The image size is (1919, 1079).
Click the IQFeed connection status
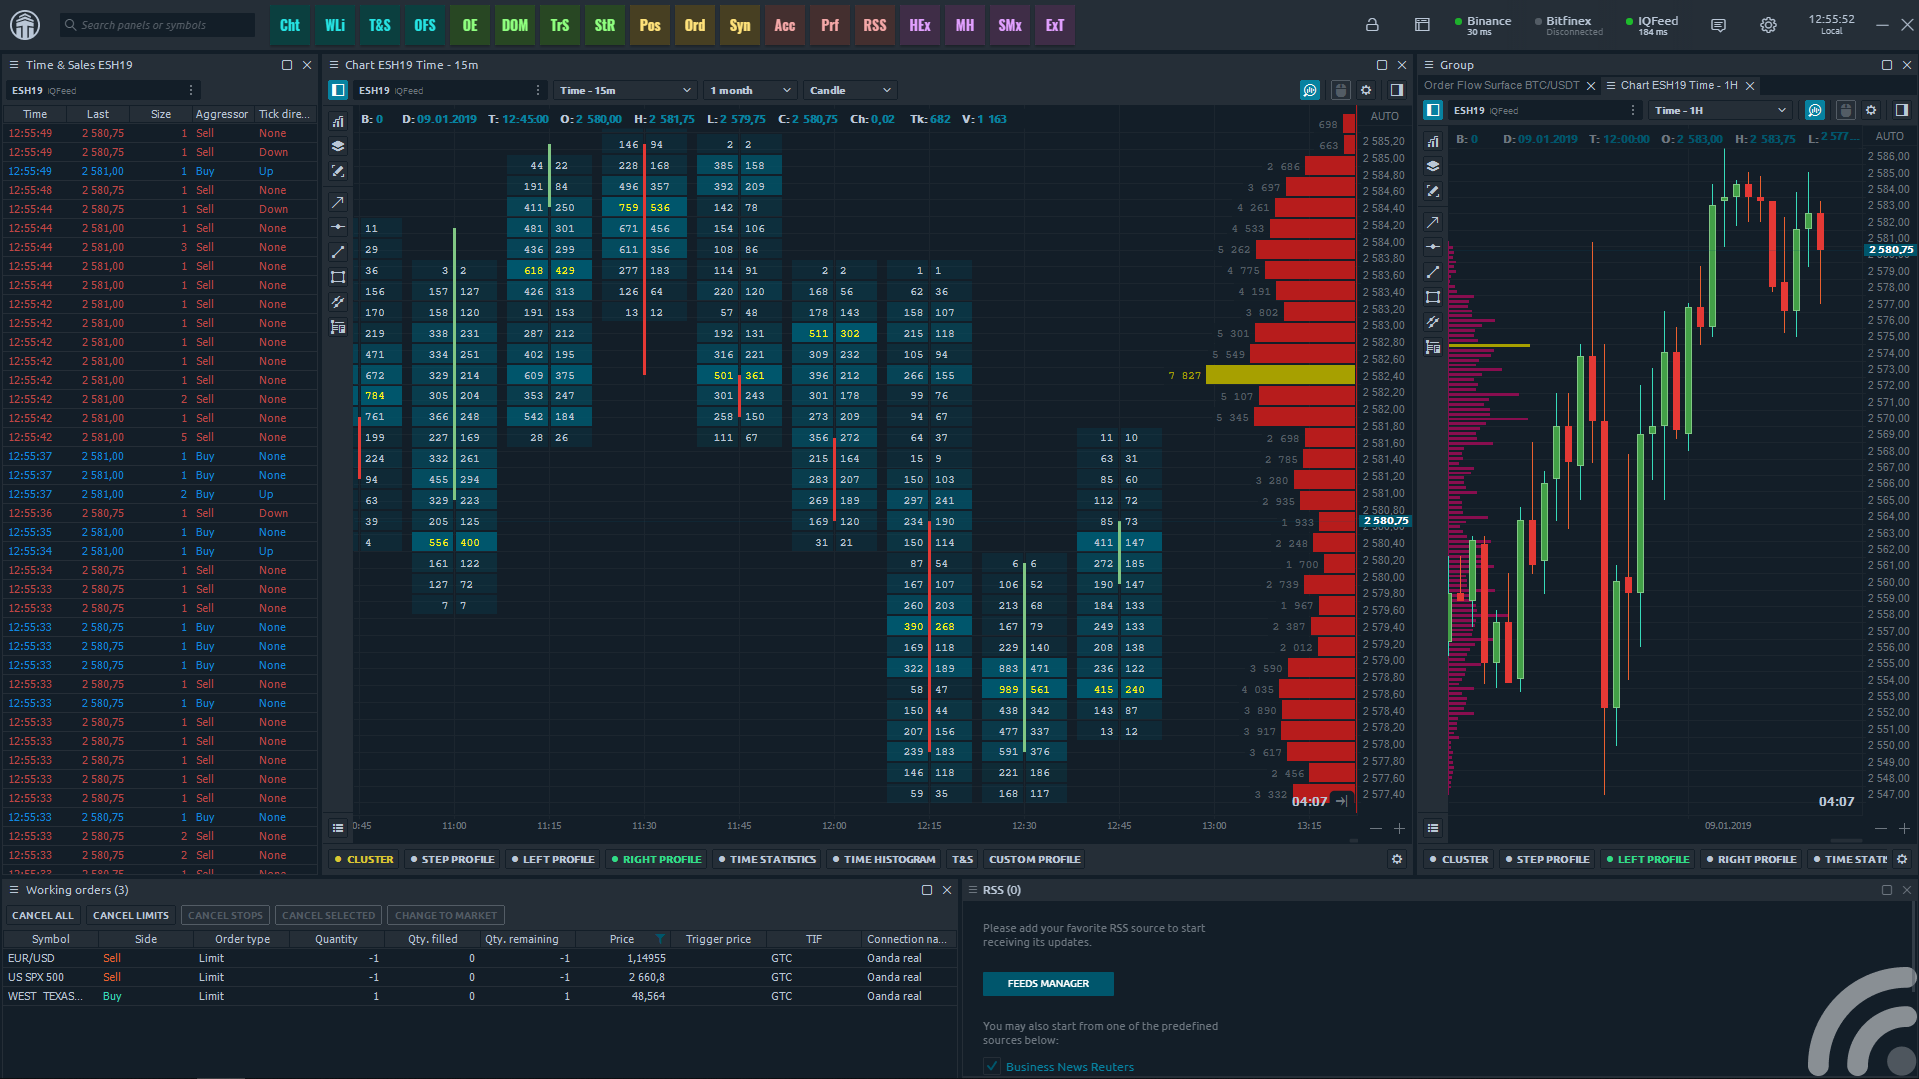click(1652, 25)
